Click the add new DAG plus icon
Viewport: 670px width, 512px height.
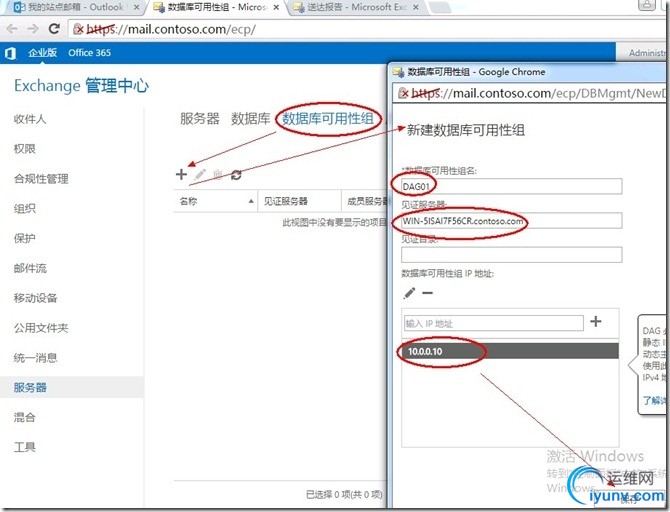[181, 174]
